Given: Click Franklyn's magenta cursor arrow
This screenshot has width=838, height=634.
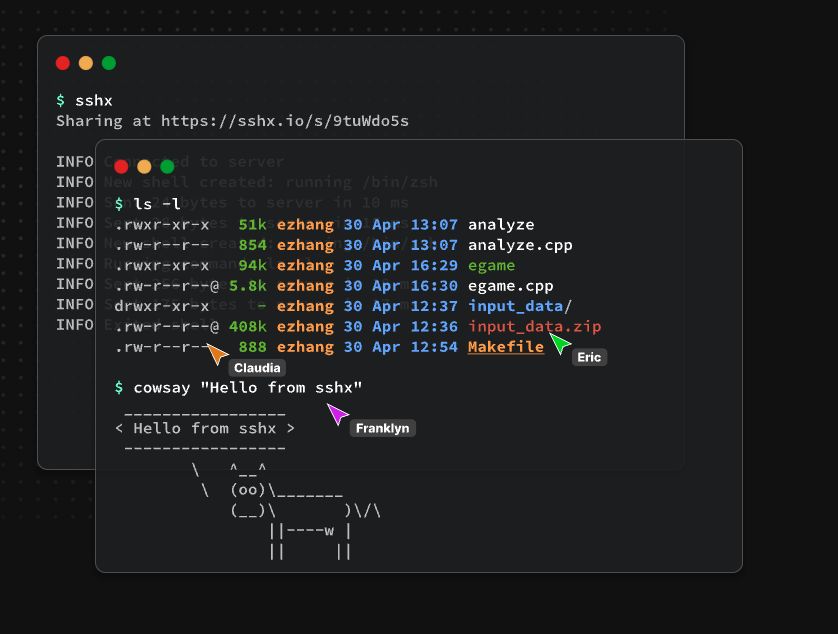Looking at the screenshot, I should click(x=337, y=414).
